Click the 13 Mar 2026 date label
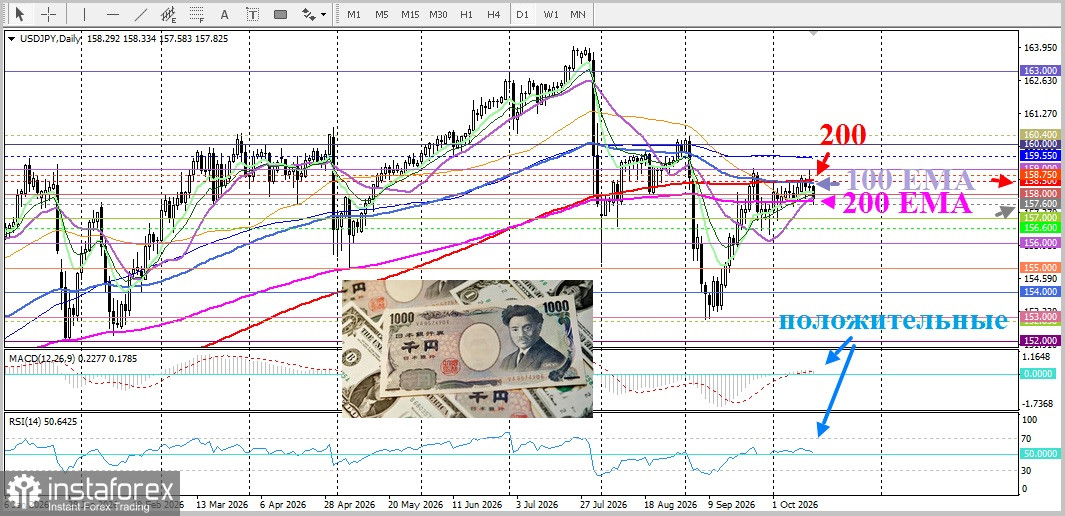This screenshot has width=1065, height=516. coord(221,505)
